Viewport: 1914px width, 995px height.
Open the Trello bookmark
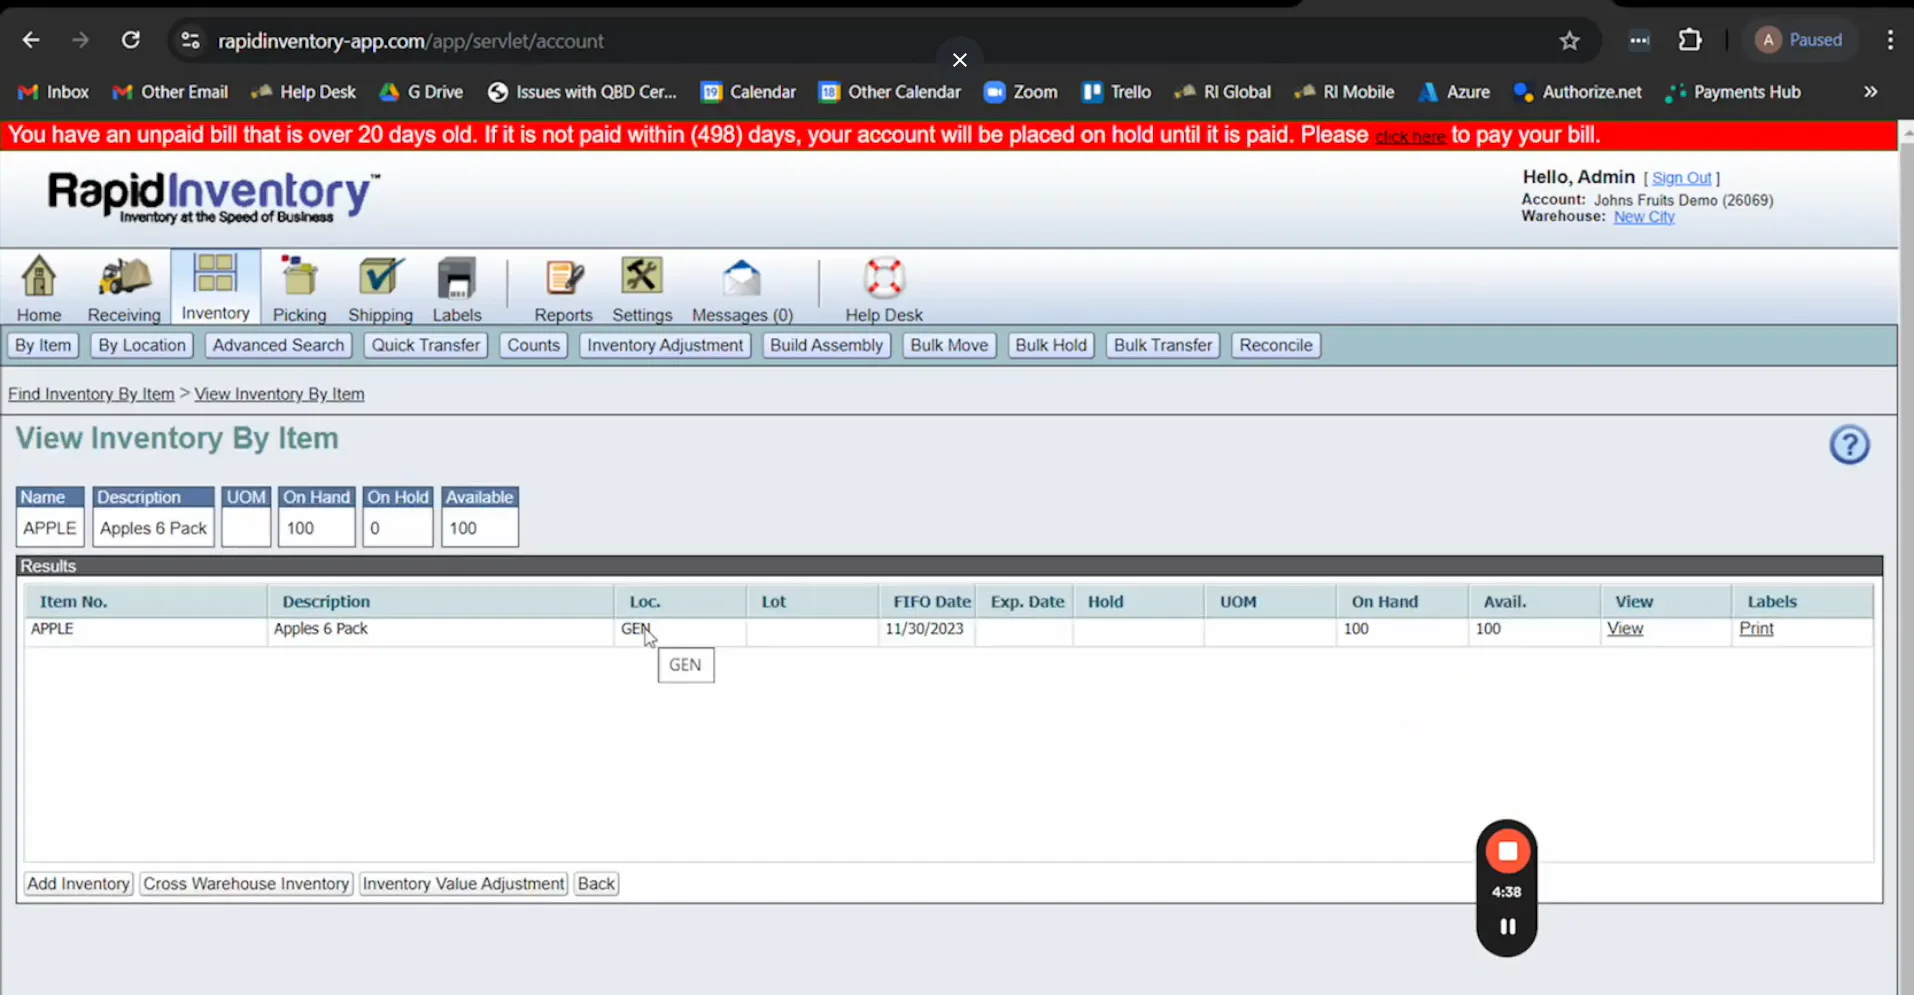click(x=1117, y=92)
